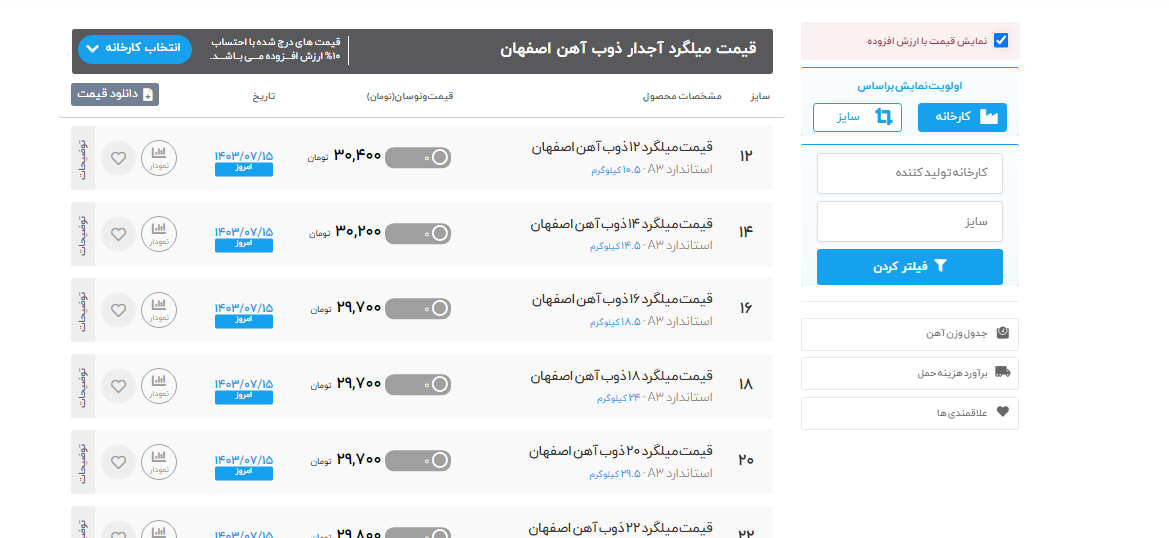Uncheck the show price with VAT checkbox
This screenshot has width=1169, height=538.
click(1001, 41)
